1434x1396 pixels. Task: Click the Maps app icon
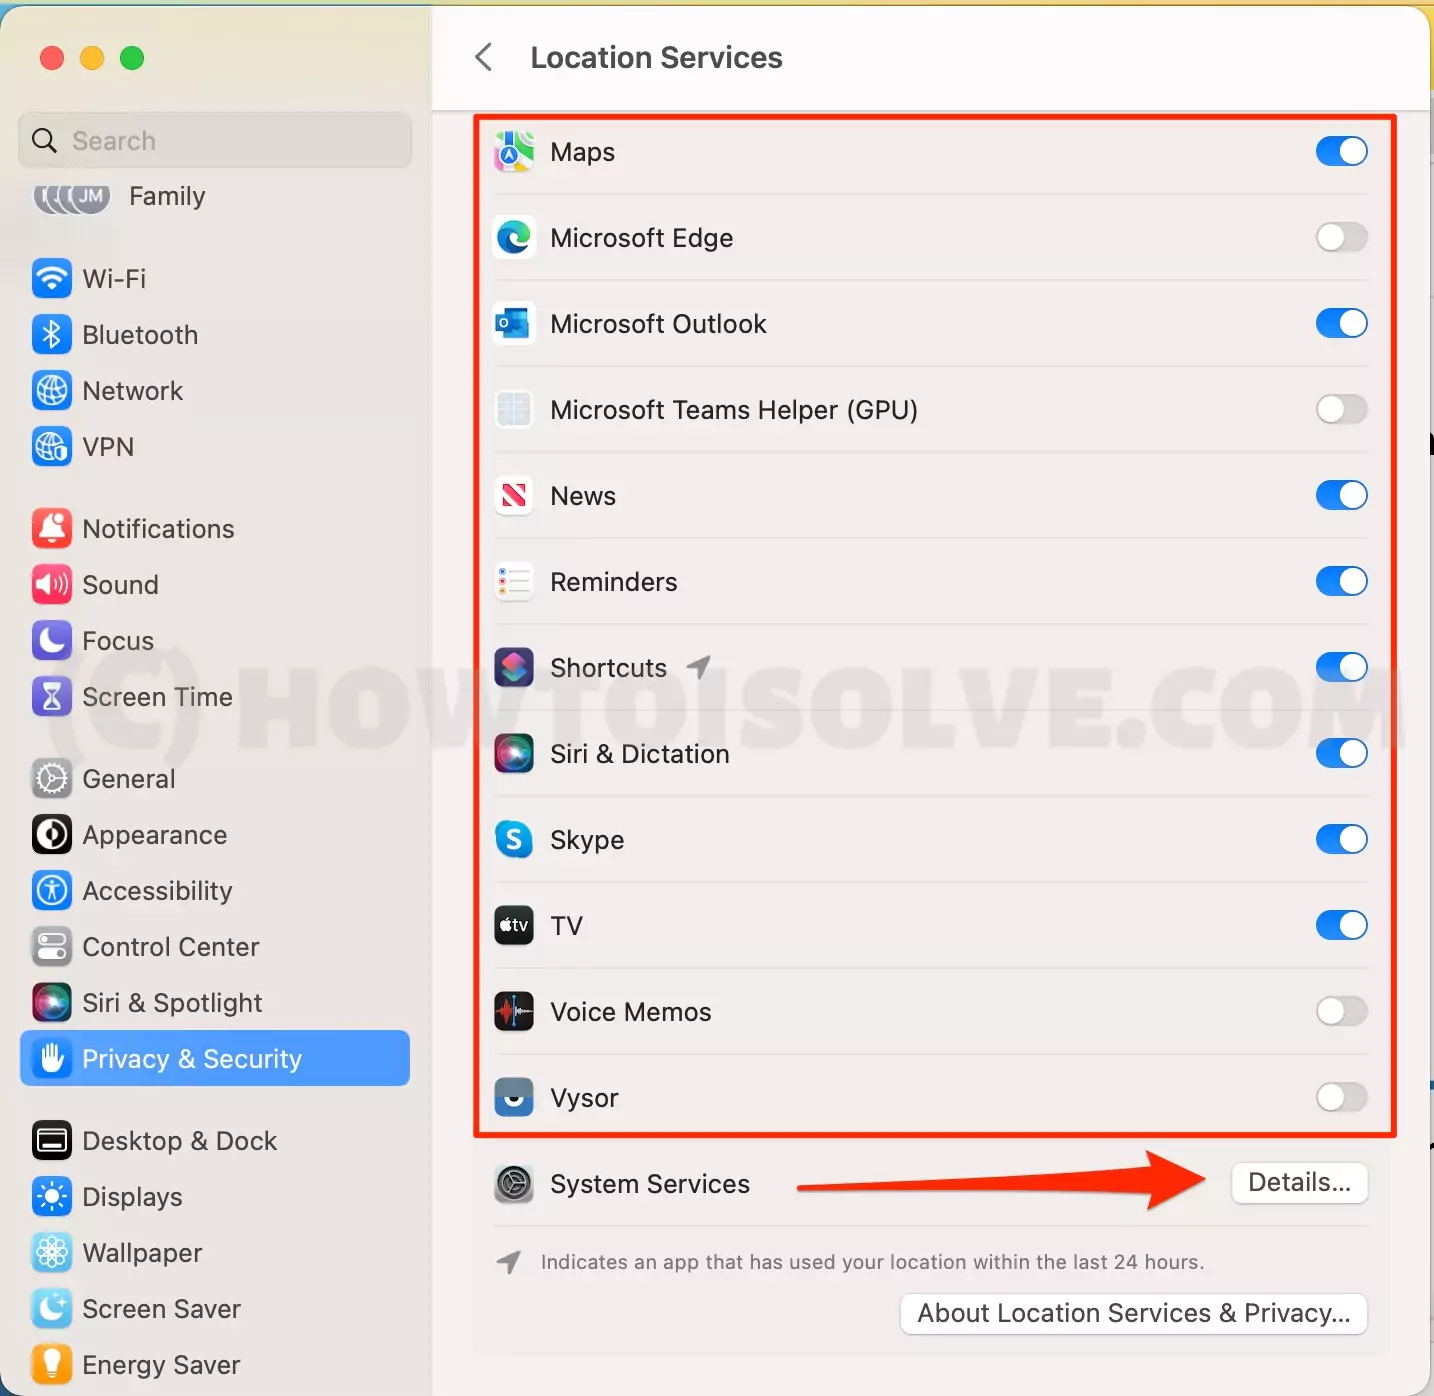pyautogui.click(x=514, y=152)
